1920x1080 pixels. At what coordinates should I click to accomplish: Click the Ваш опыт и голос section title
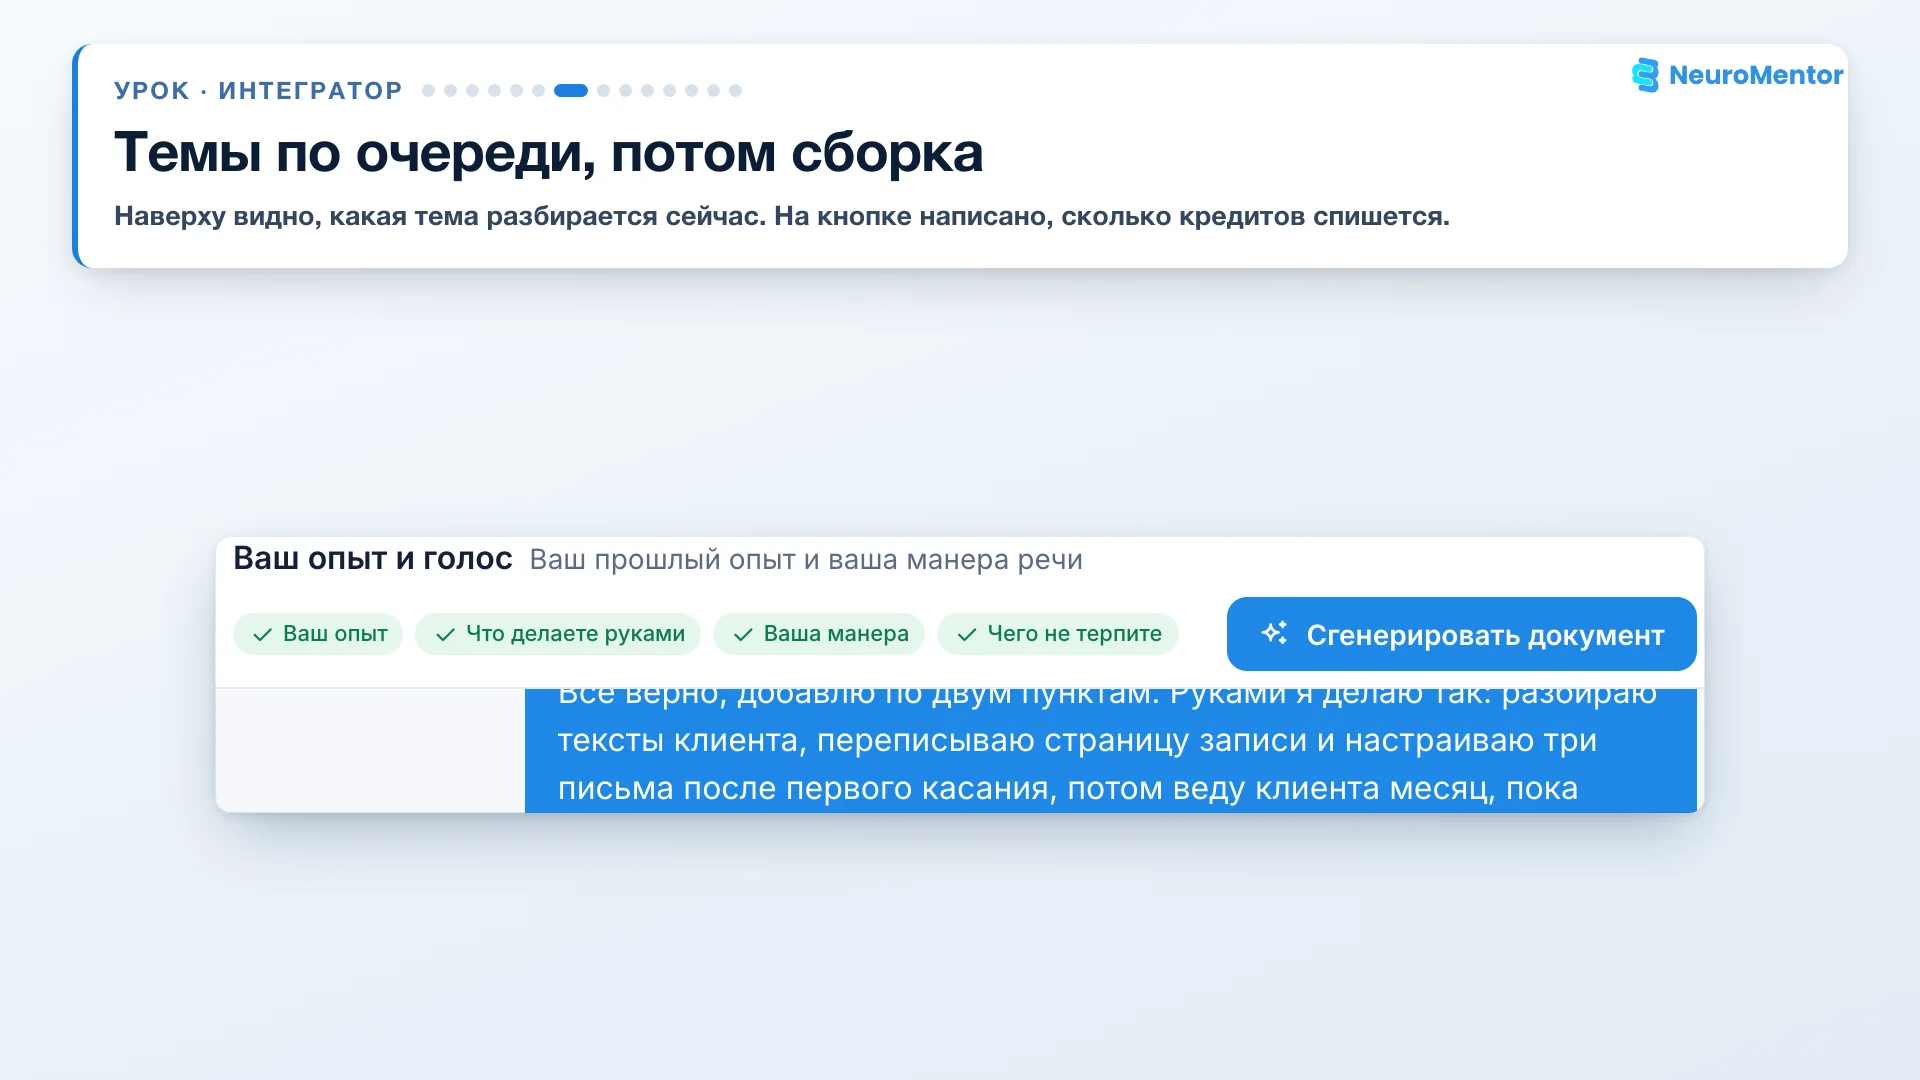pos(373,558)
